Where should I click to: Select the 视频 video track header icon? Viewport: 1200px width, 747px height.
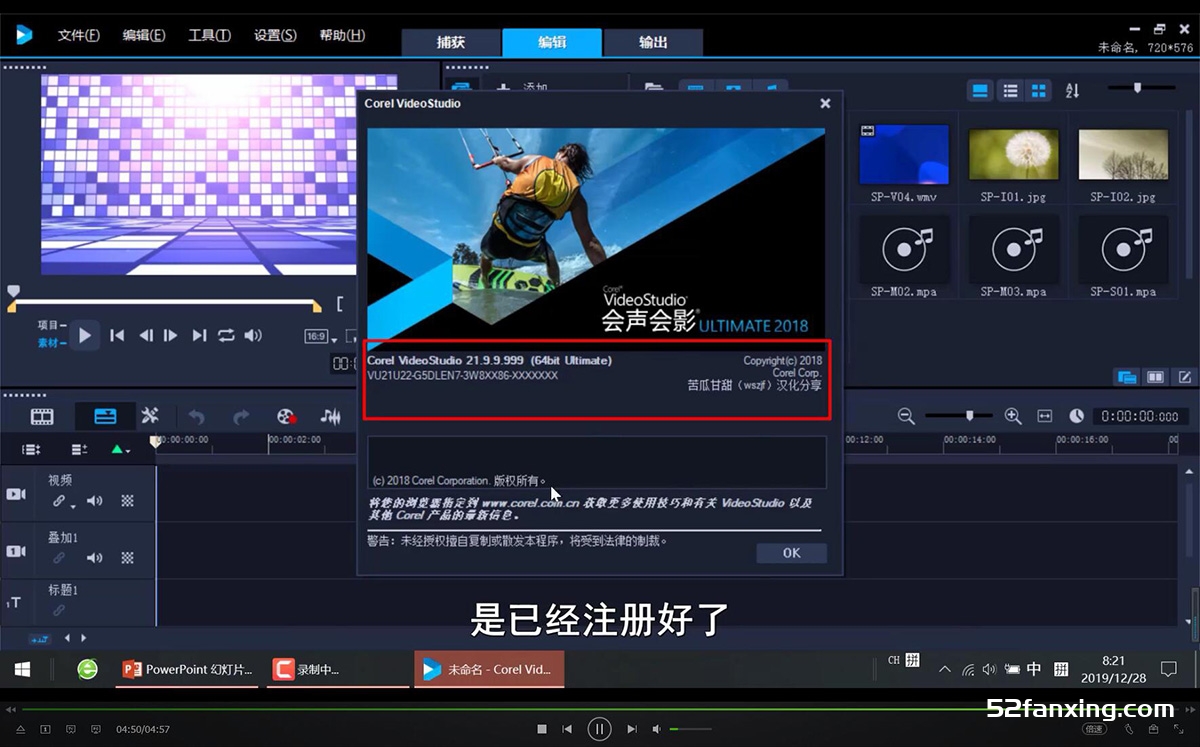[16, 494]
